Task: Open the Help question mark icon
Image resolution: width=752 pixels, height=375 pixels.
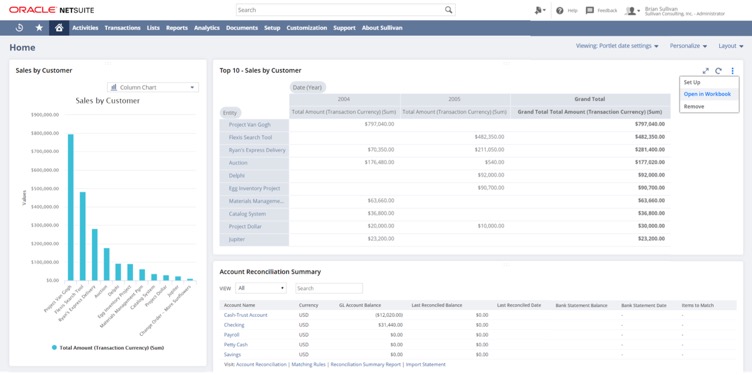Action: [560, 10]
